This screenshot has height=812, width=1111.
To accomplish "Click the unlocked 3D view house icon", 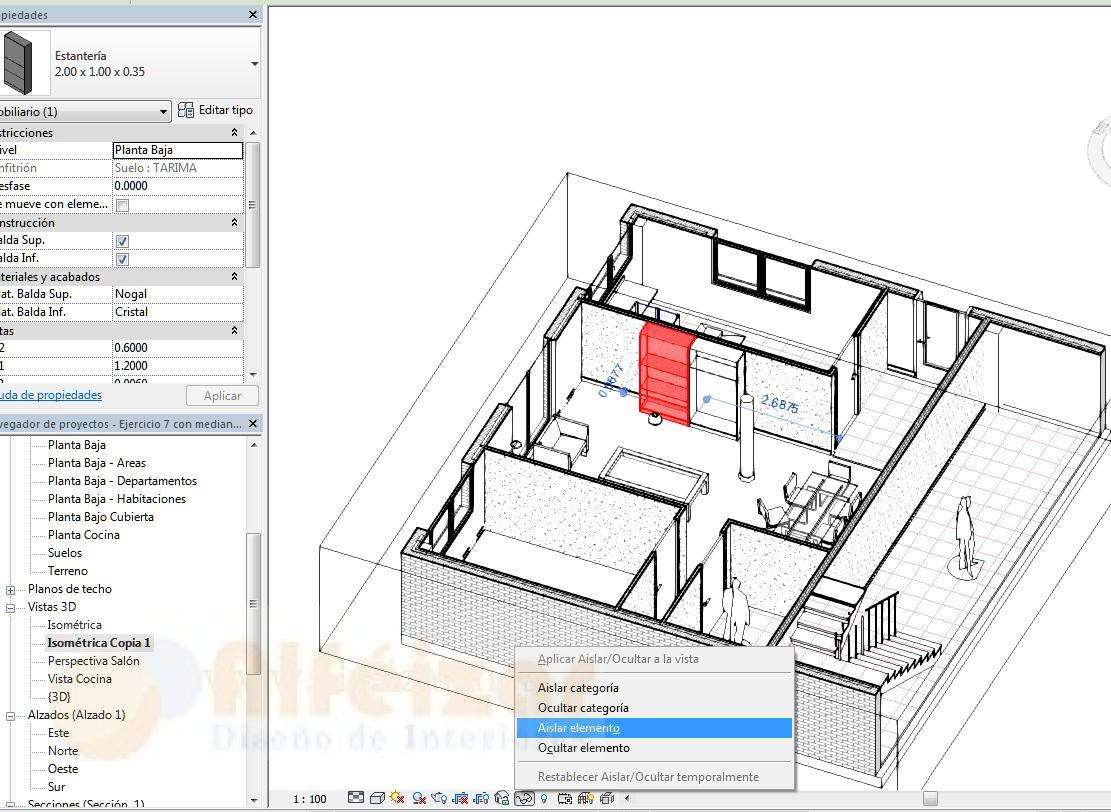I will 503,798.
